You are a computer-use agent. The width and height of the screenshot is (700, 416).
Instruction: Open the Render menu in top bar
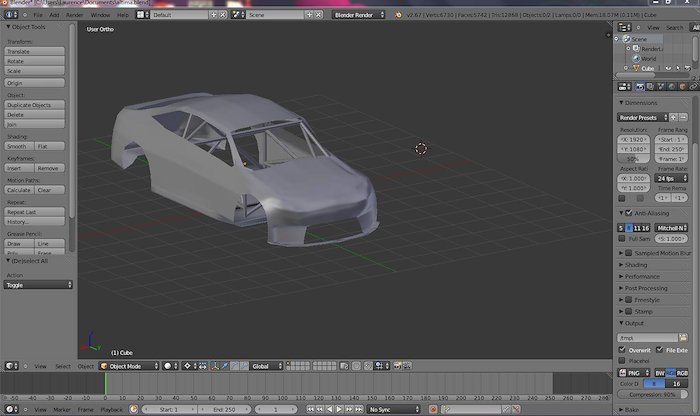click(x=75, y=16)
